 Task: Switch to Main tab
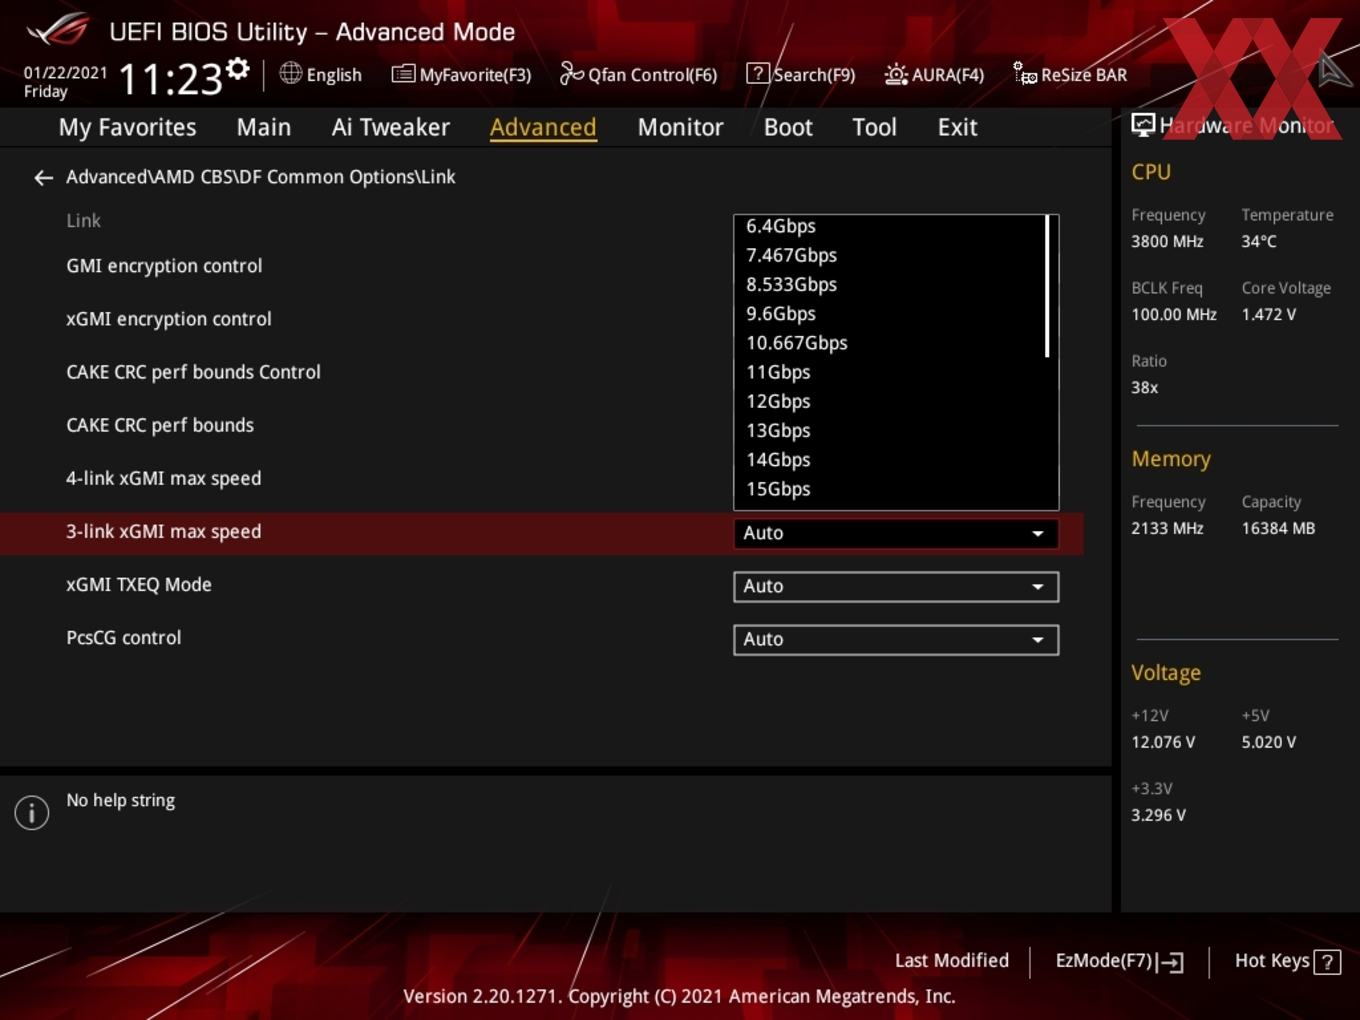point(264,127)
